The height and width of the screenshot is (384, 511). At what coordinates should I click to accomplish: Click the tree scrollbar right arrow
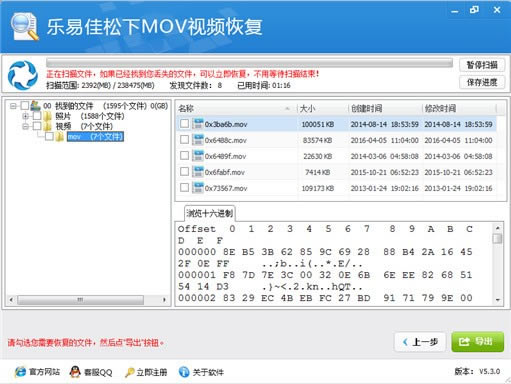164,300
